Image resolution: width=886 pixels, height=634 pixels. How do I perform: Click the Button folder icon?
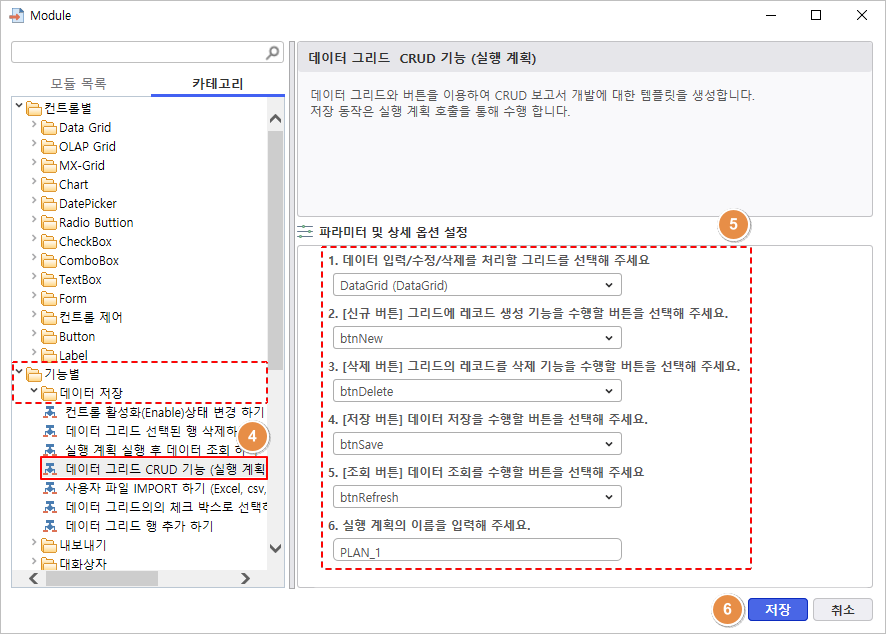click(x=49, y=337)
